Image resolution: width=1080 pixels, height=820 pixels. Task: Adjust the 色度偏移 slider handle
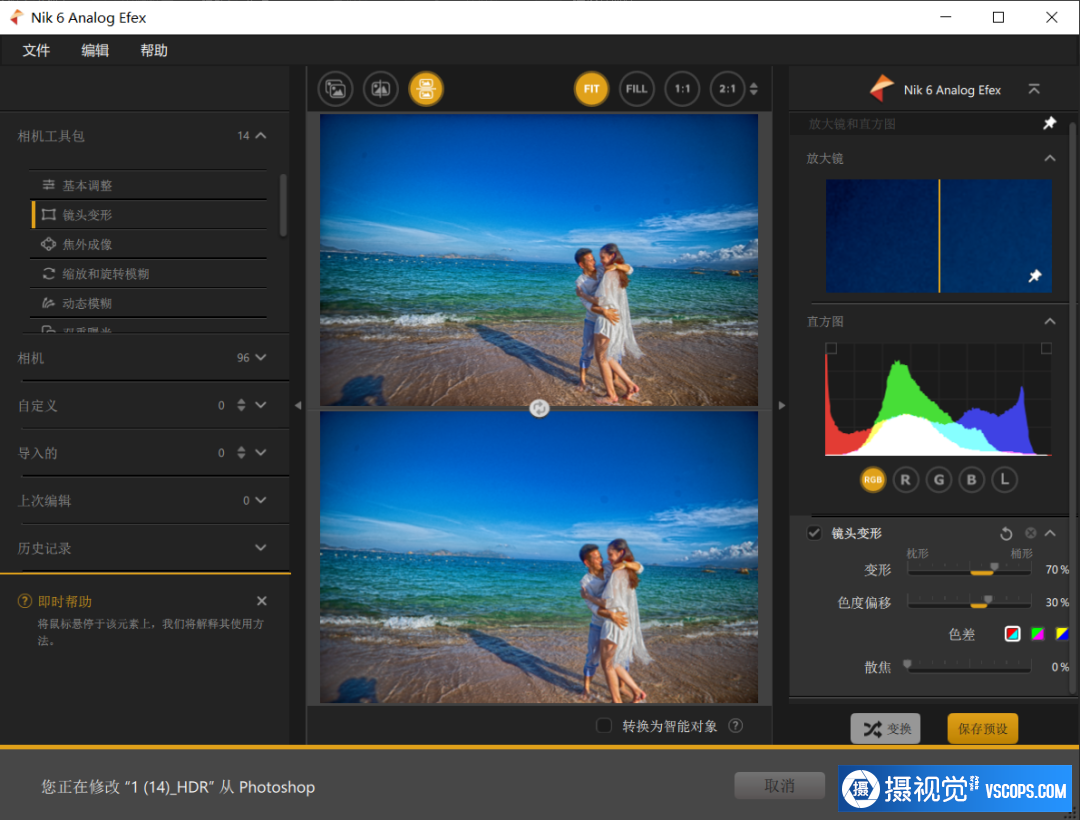tap(988, 600)
